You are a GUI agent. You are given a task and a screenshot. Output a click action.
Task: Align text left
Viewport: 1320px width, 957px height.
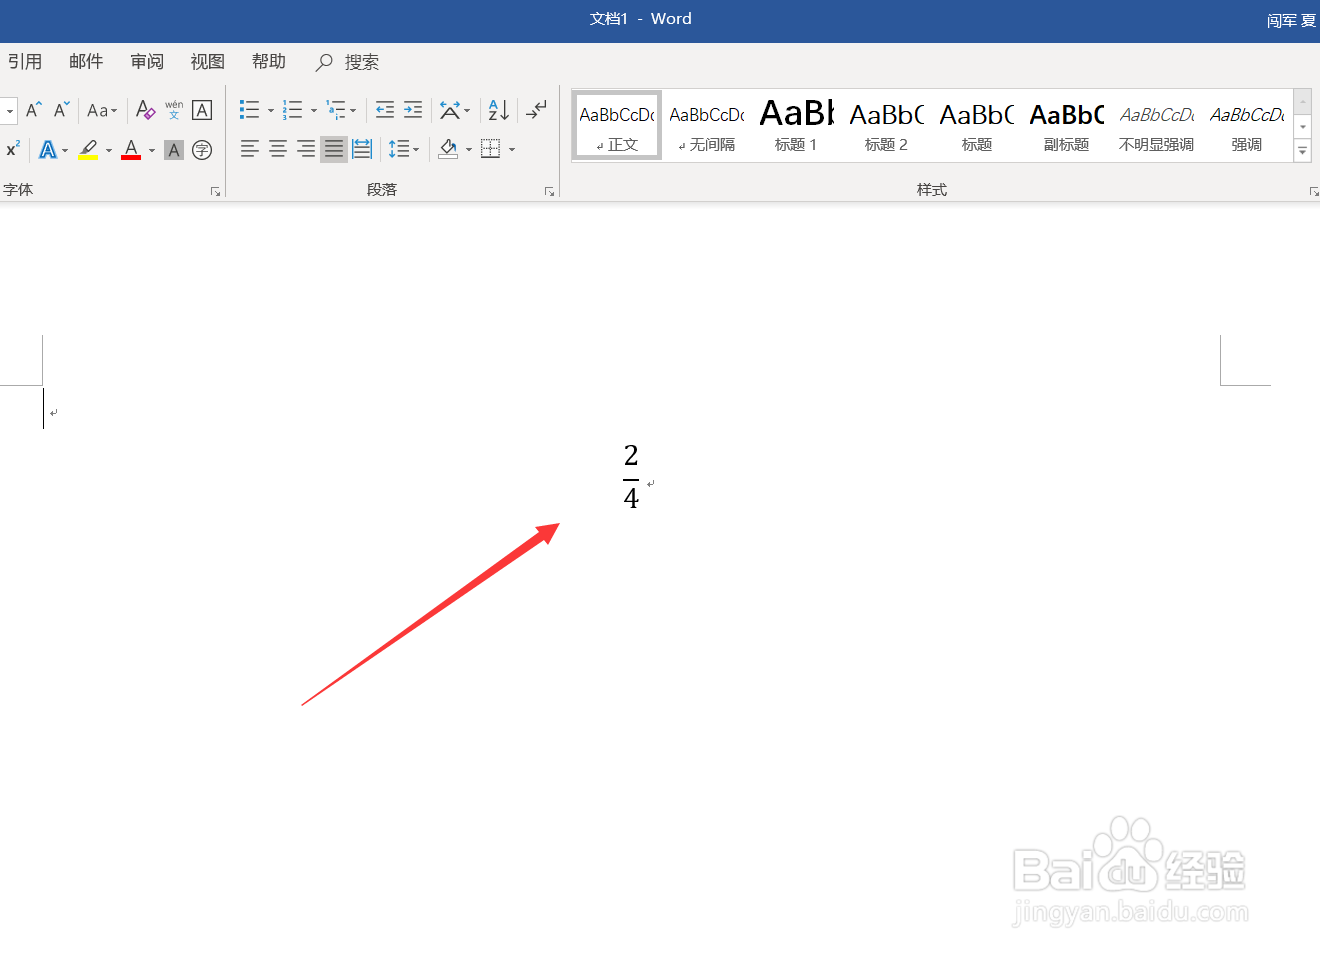click(250, 149)
